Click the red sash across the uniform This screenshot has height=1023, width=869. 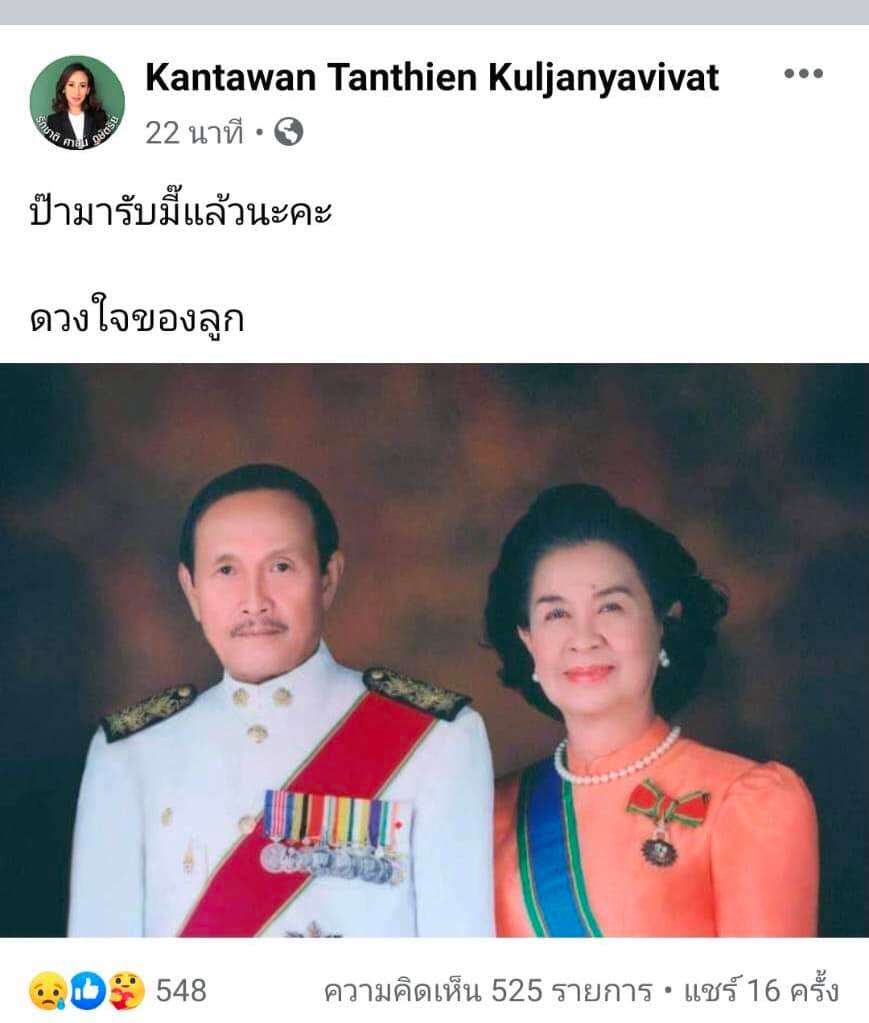[307, 816]
